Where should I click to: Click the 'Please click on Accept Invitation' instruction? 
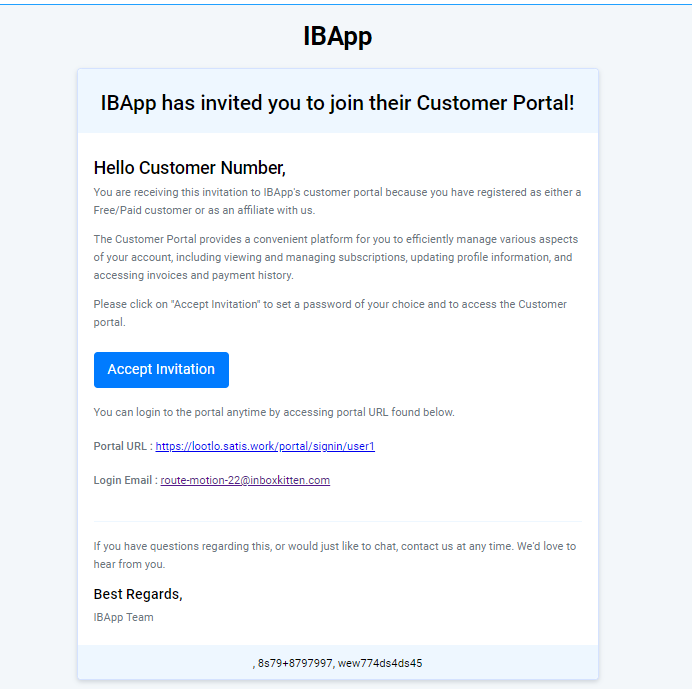[x=330, y=304]
